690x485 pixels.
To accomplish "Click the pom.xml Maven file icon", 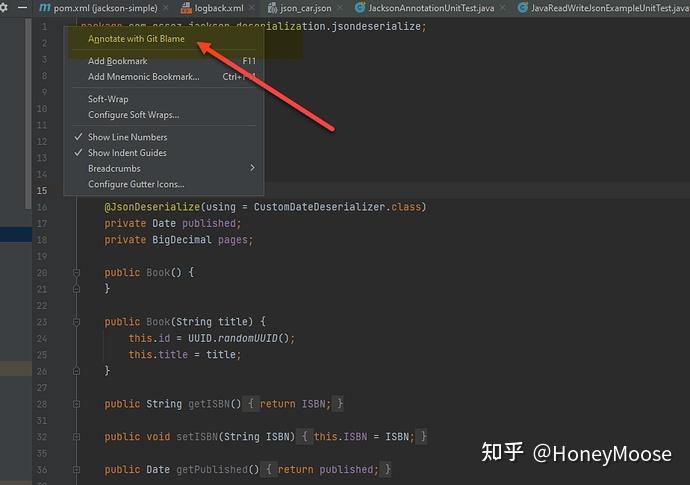I will [x=45, y=7].
